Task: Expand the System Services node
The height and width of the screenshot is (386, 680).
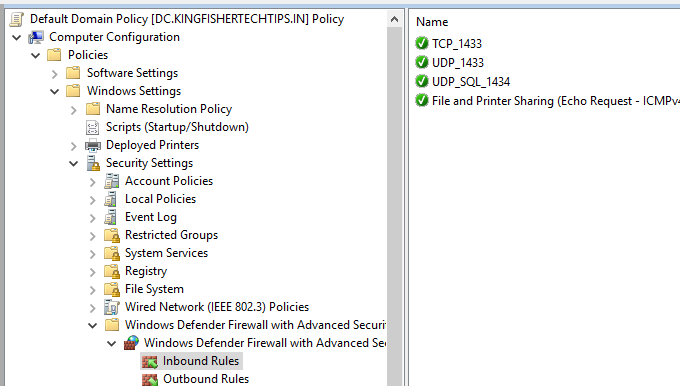Action: point(92,254)
